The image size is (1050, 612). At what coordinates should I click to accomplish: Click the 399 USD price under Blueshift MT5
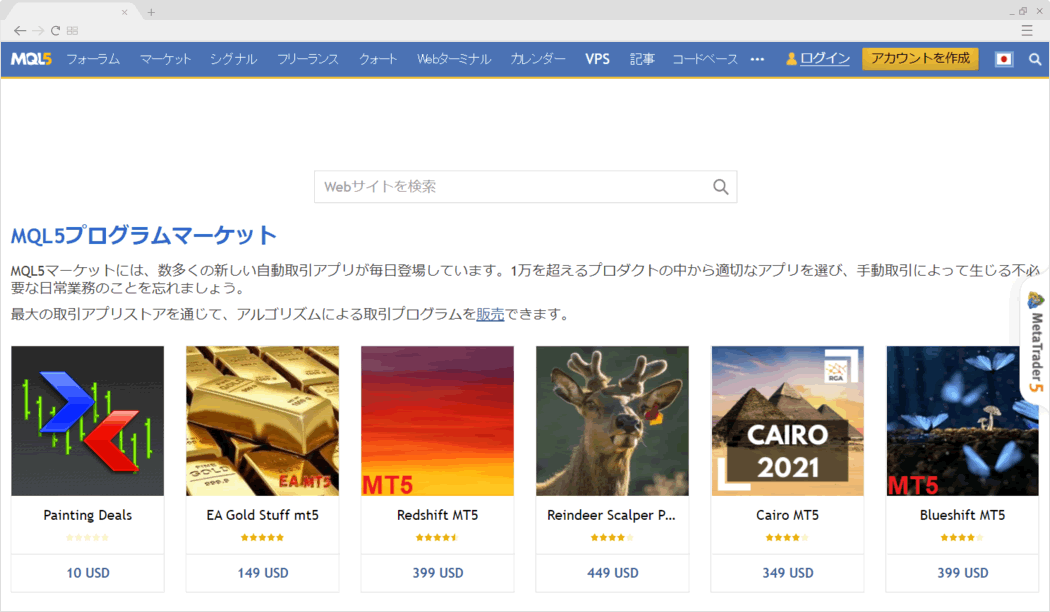[962, 573]
